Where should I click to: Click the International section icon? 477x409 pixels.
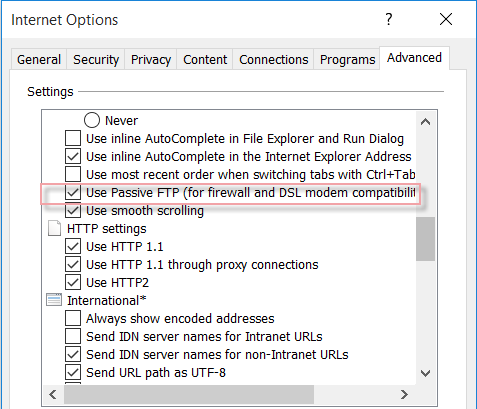pyautogui.click(x=54, y=300)
